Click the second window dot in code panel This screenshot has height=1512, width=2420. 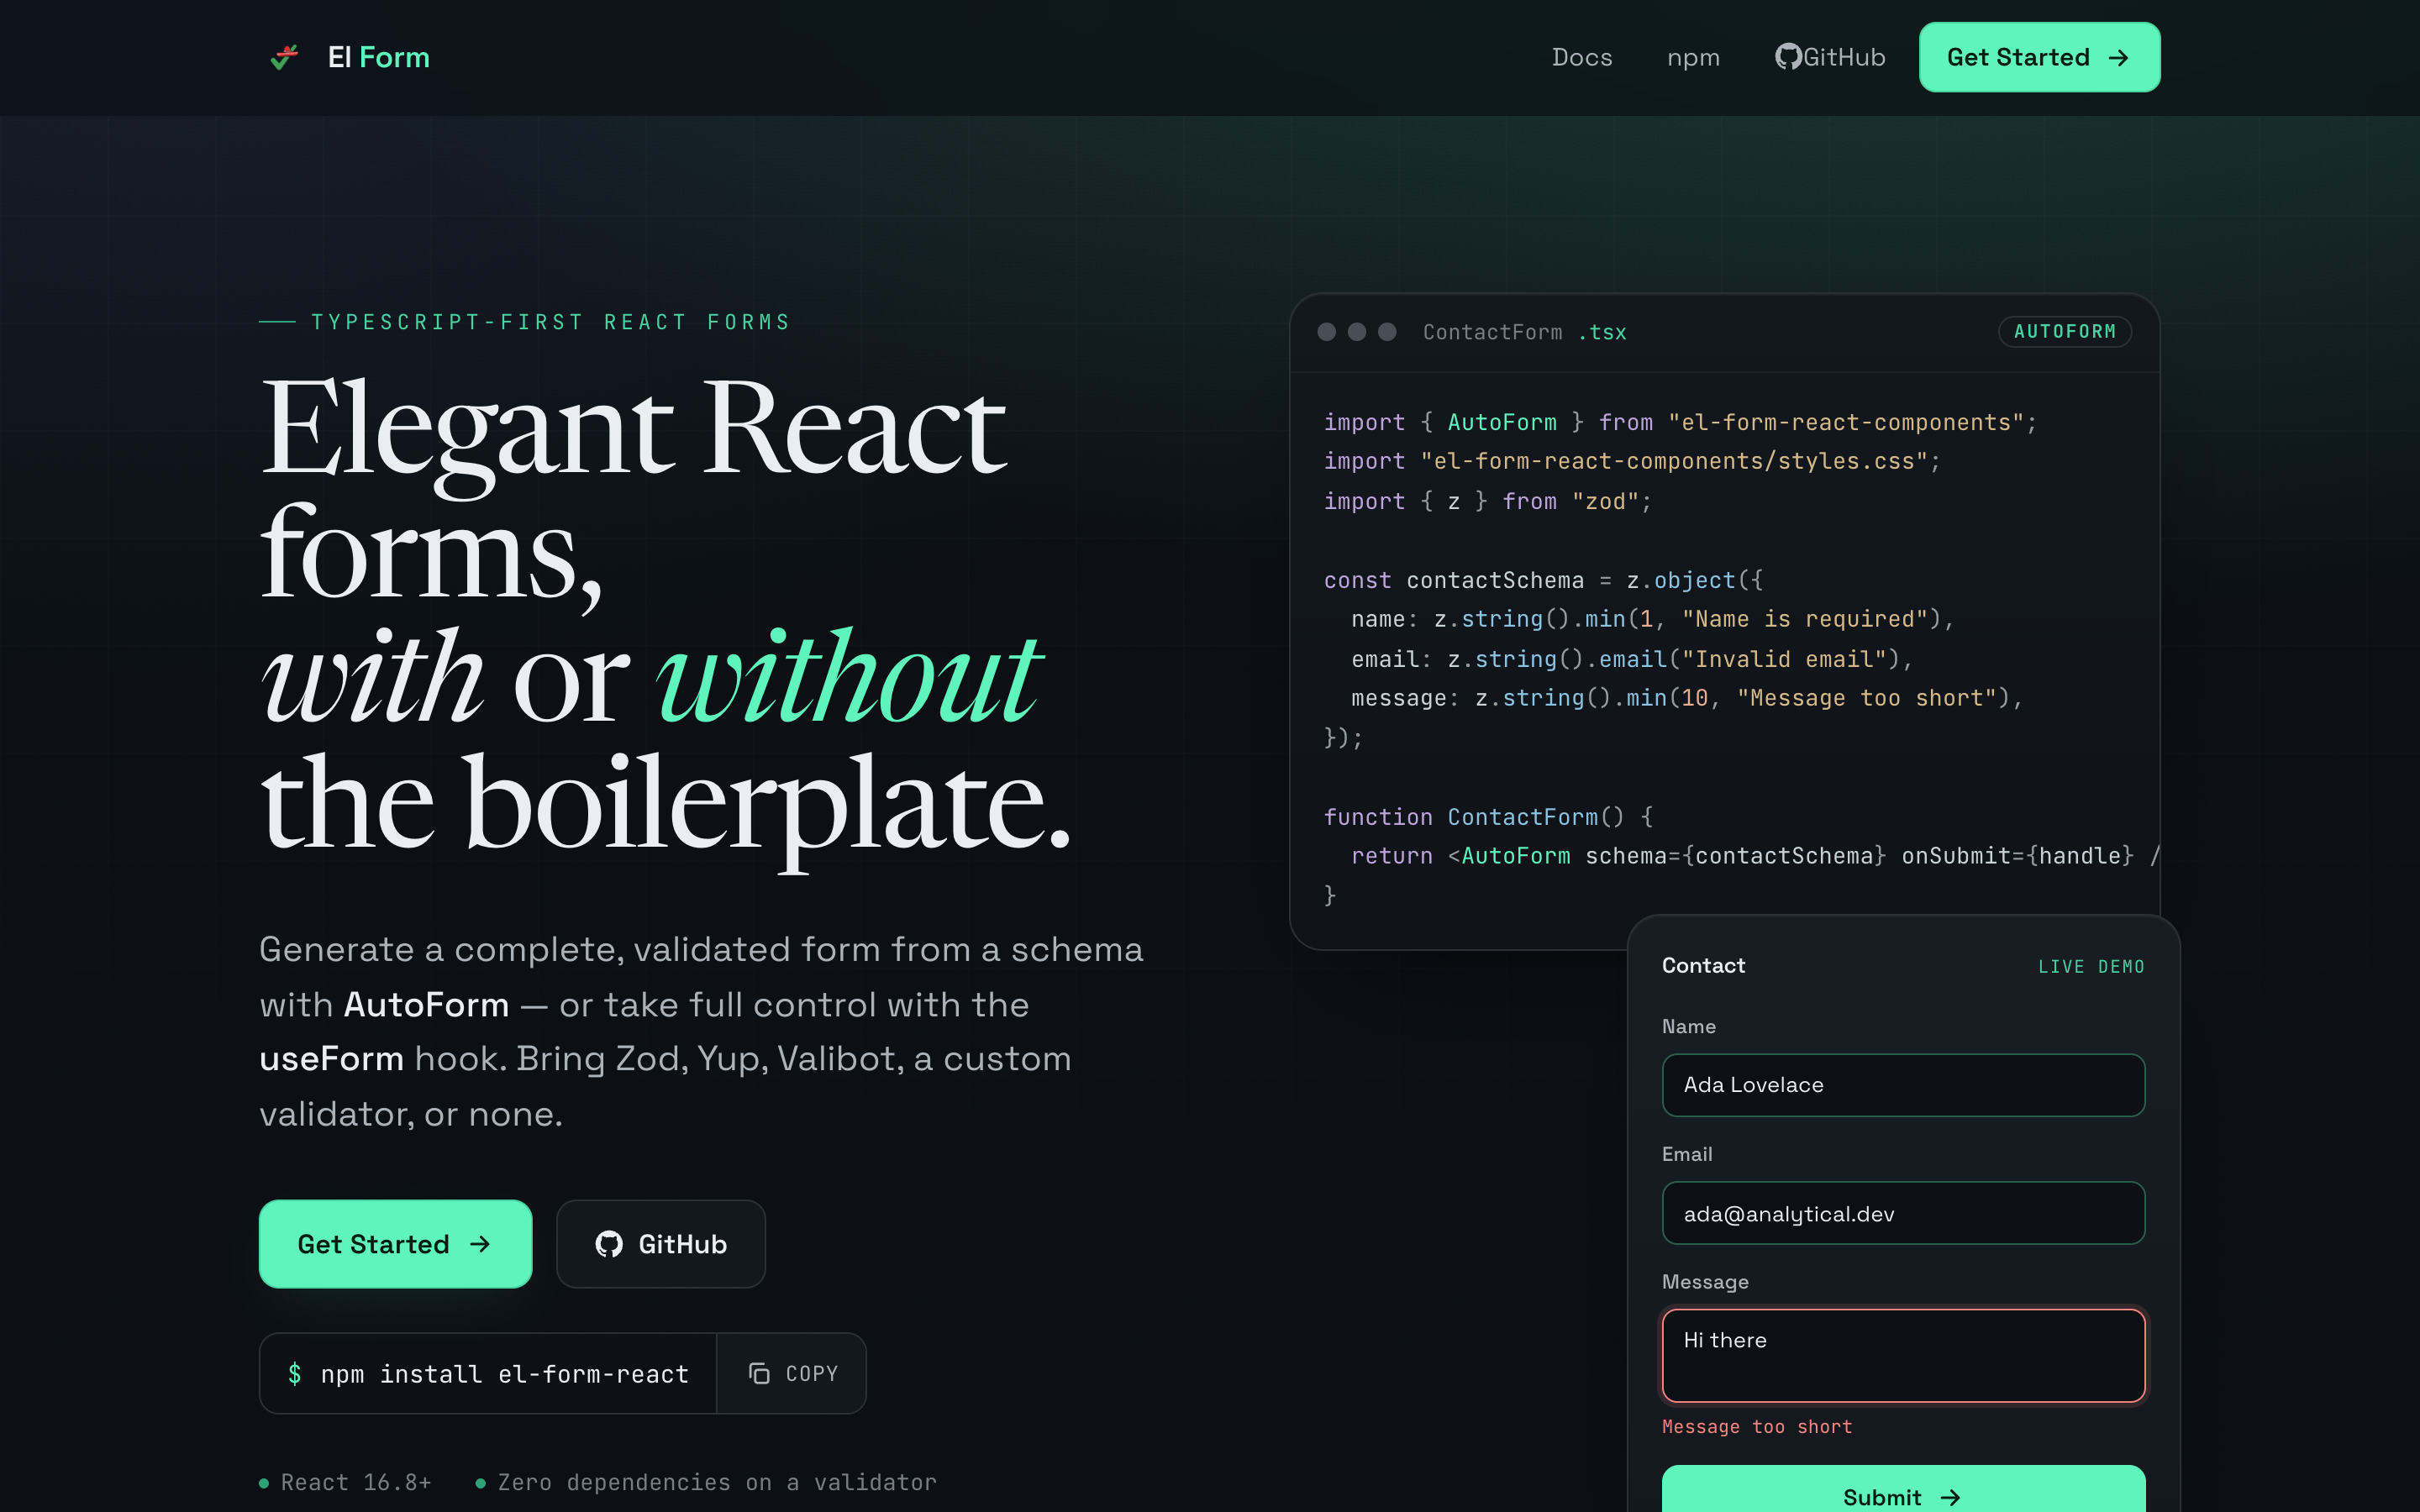click(1357, 332)
